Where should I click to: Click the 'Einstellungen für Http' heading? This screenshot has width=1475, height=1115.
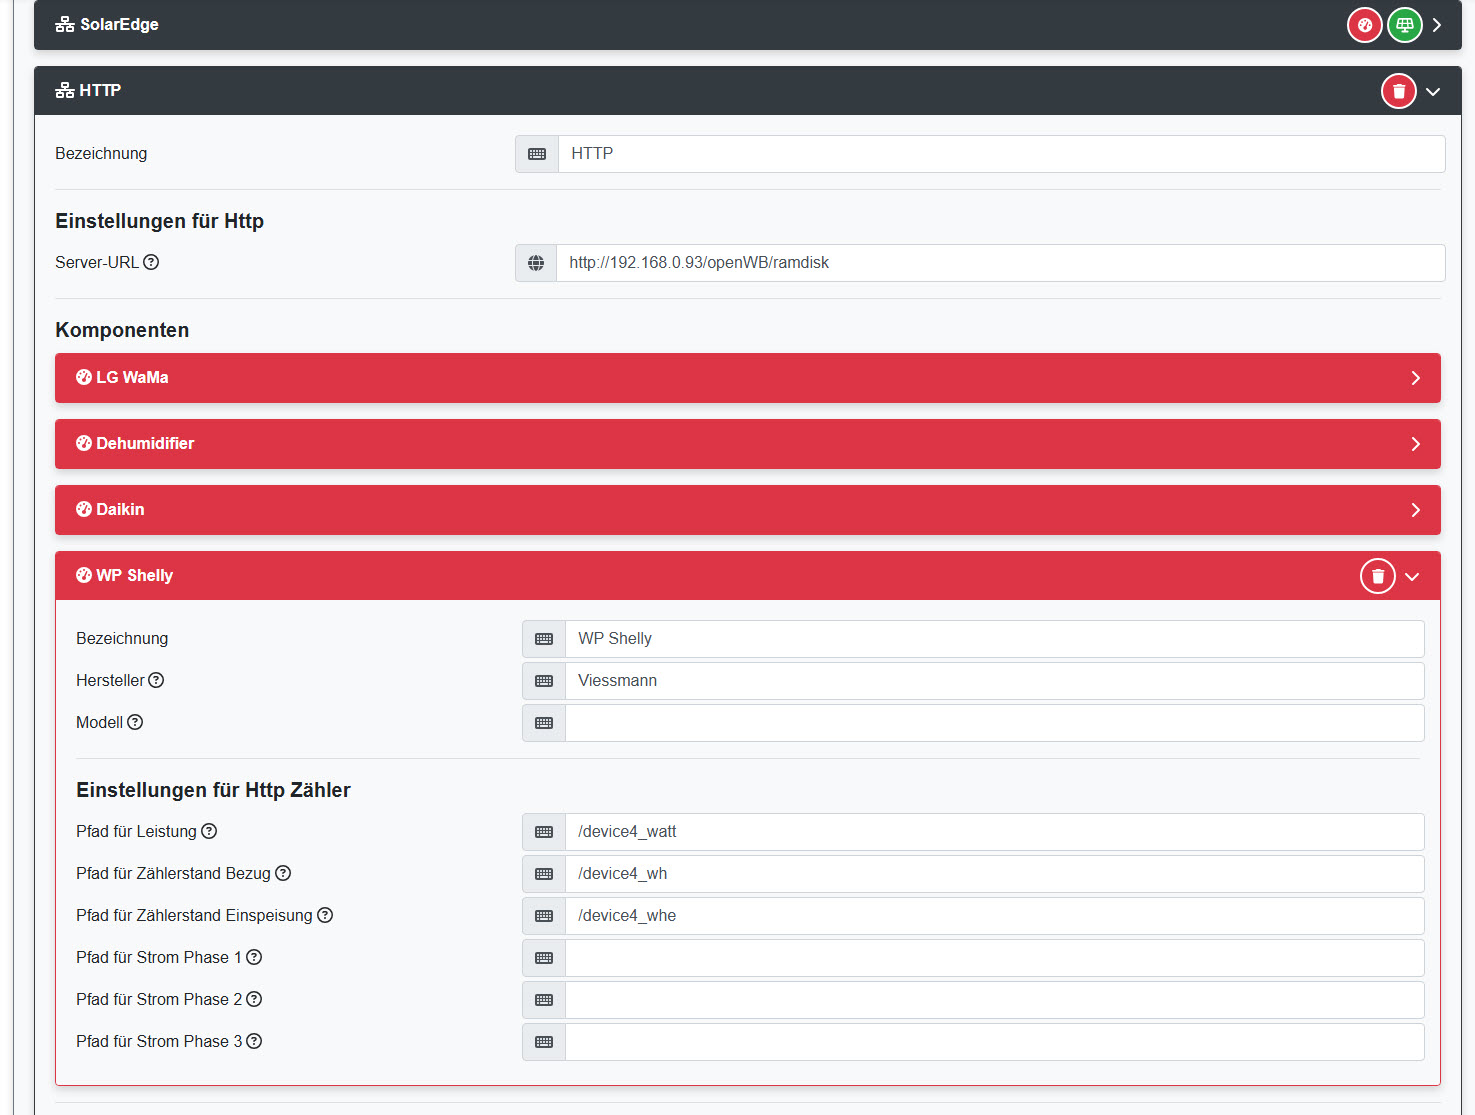point(159,221)
